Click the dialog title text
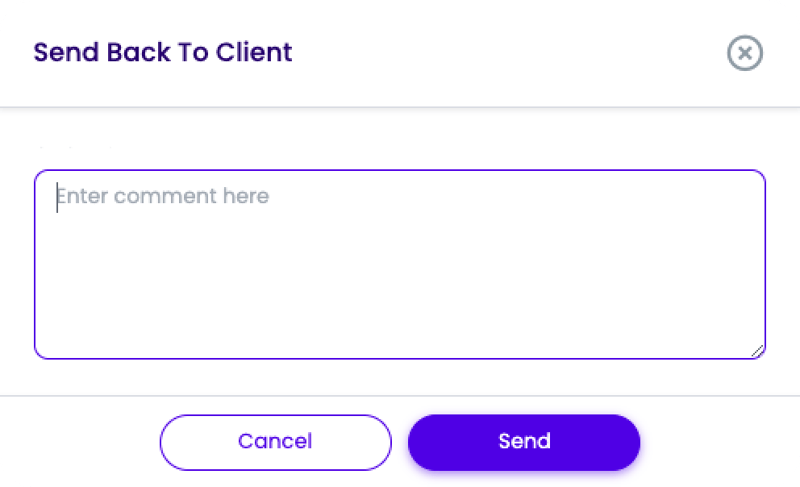Image resolution: width=800 pixels, height=487 pixels. (x=163, y=52)
